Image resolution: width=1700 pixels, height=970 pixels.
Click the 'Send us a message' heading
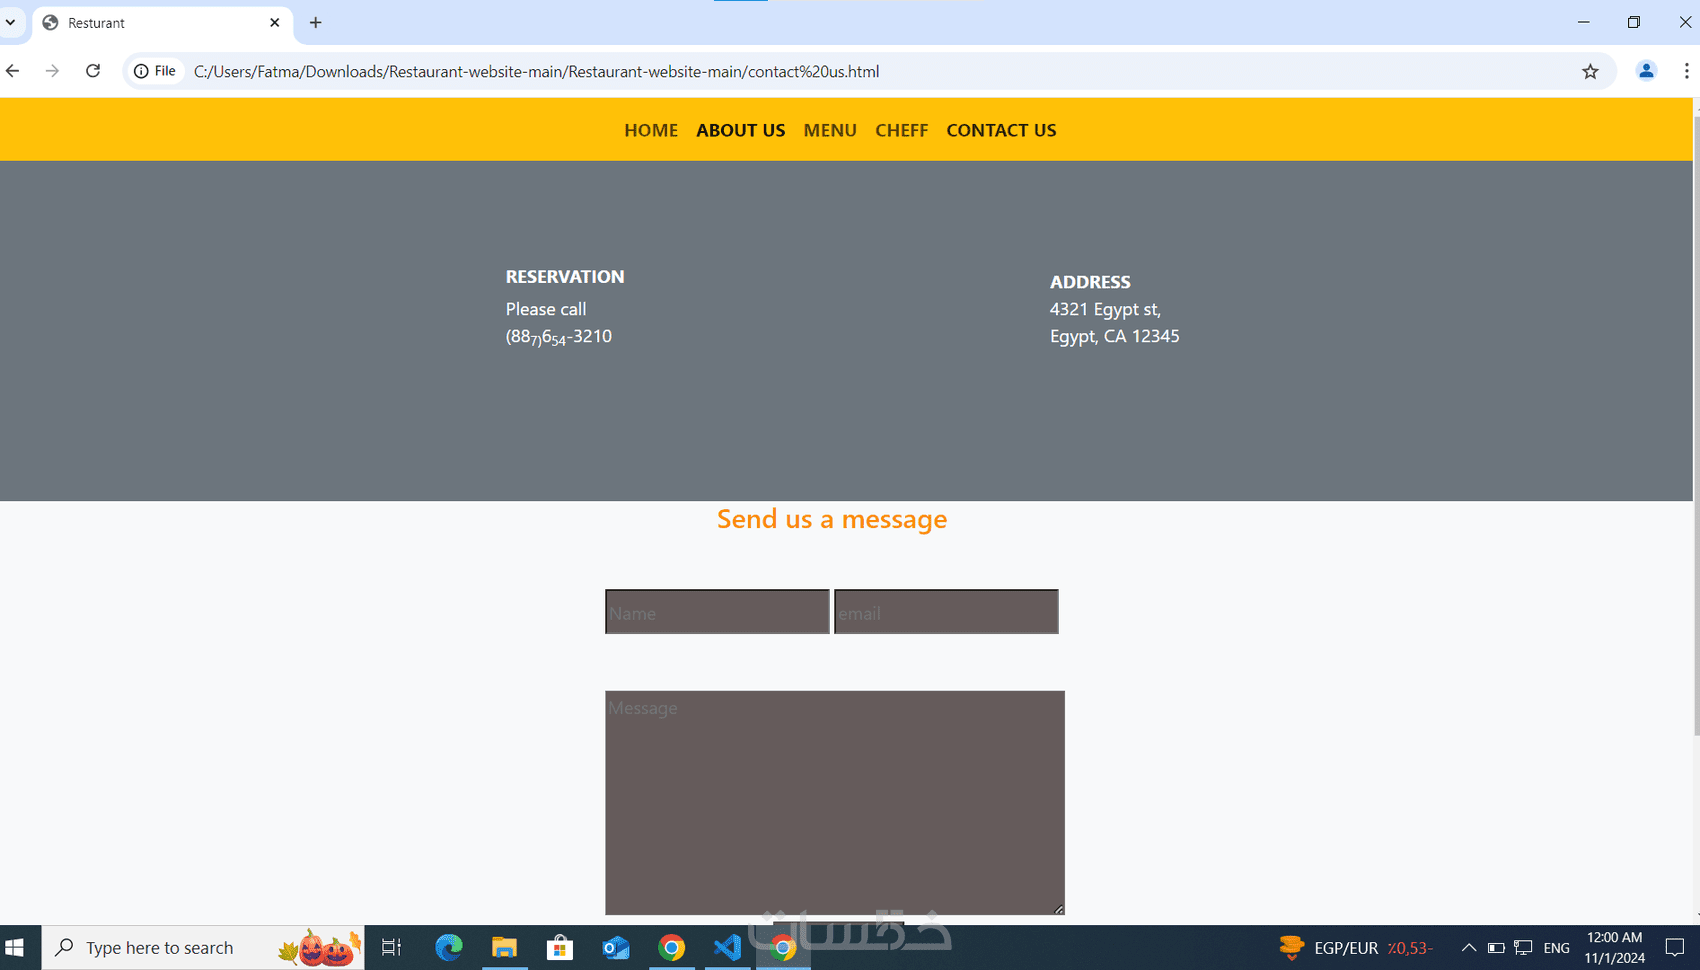[832, 519]
